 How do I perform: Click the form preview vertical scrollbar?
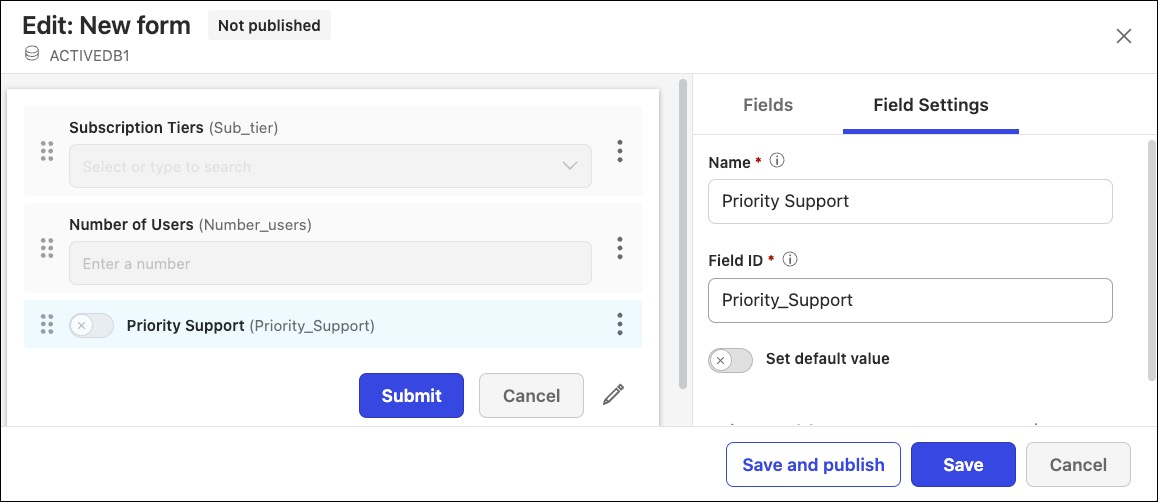(x=683, y=233)
